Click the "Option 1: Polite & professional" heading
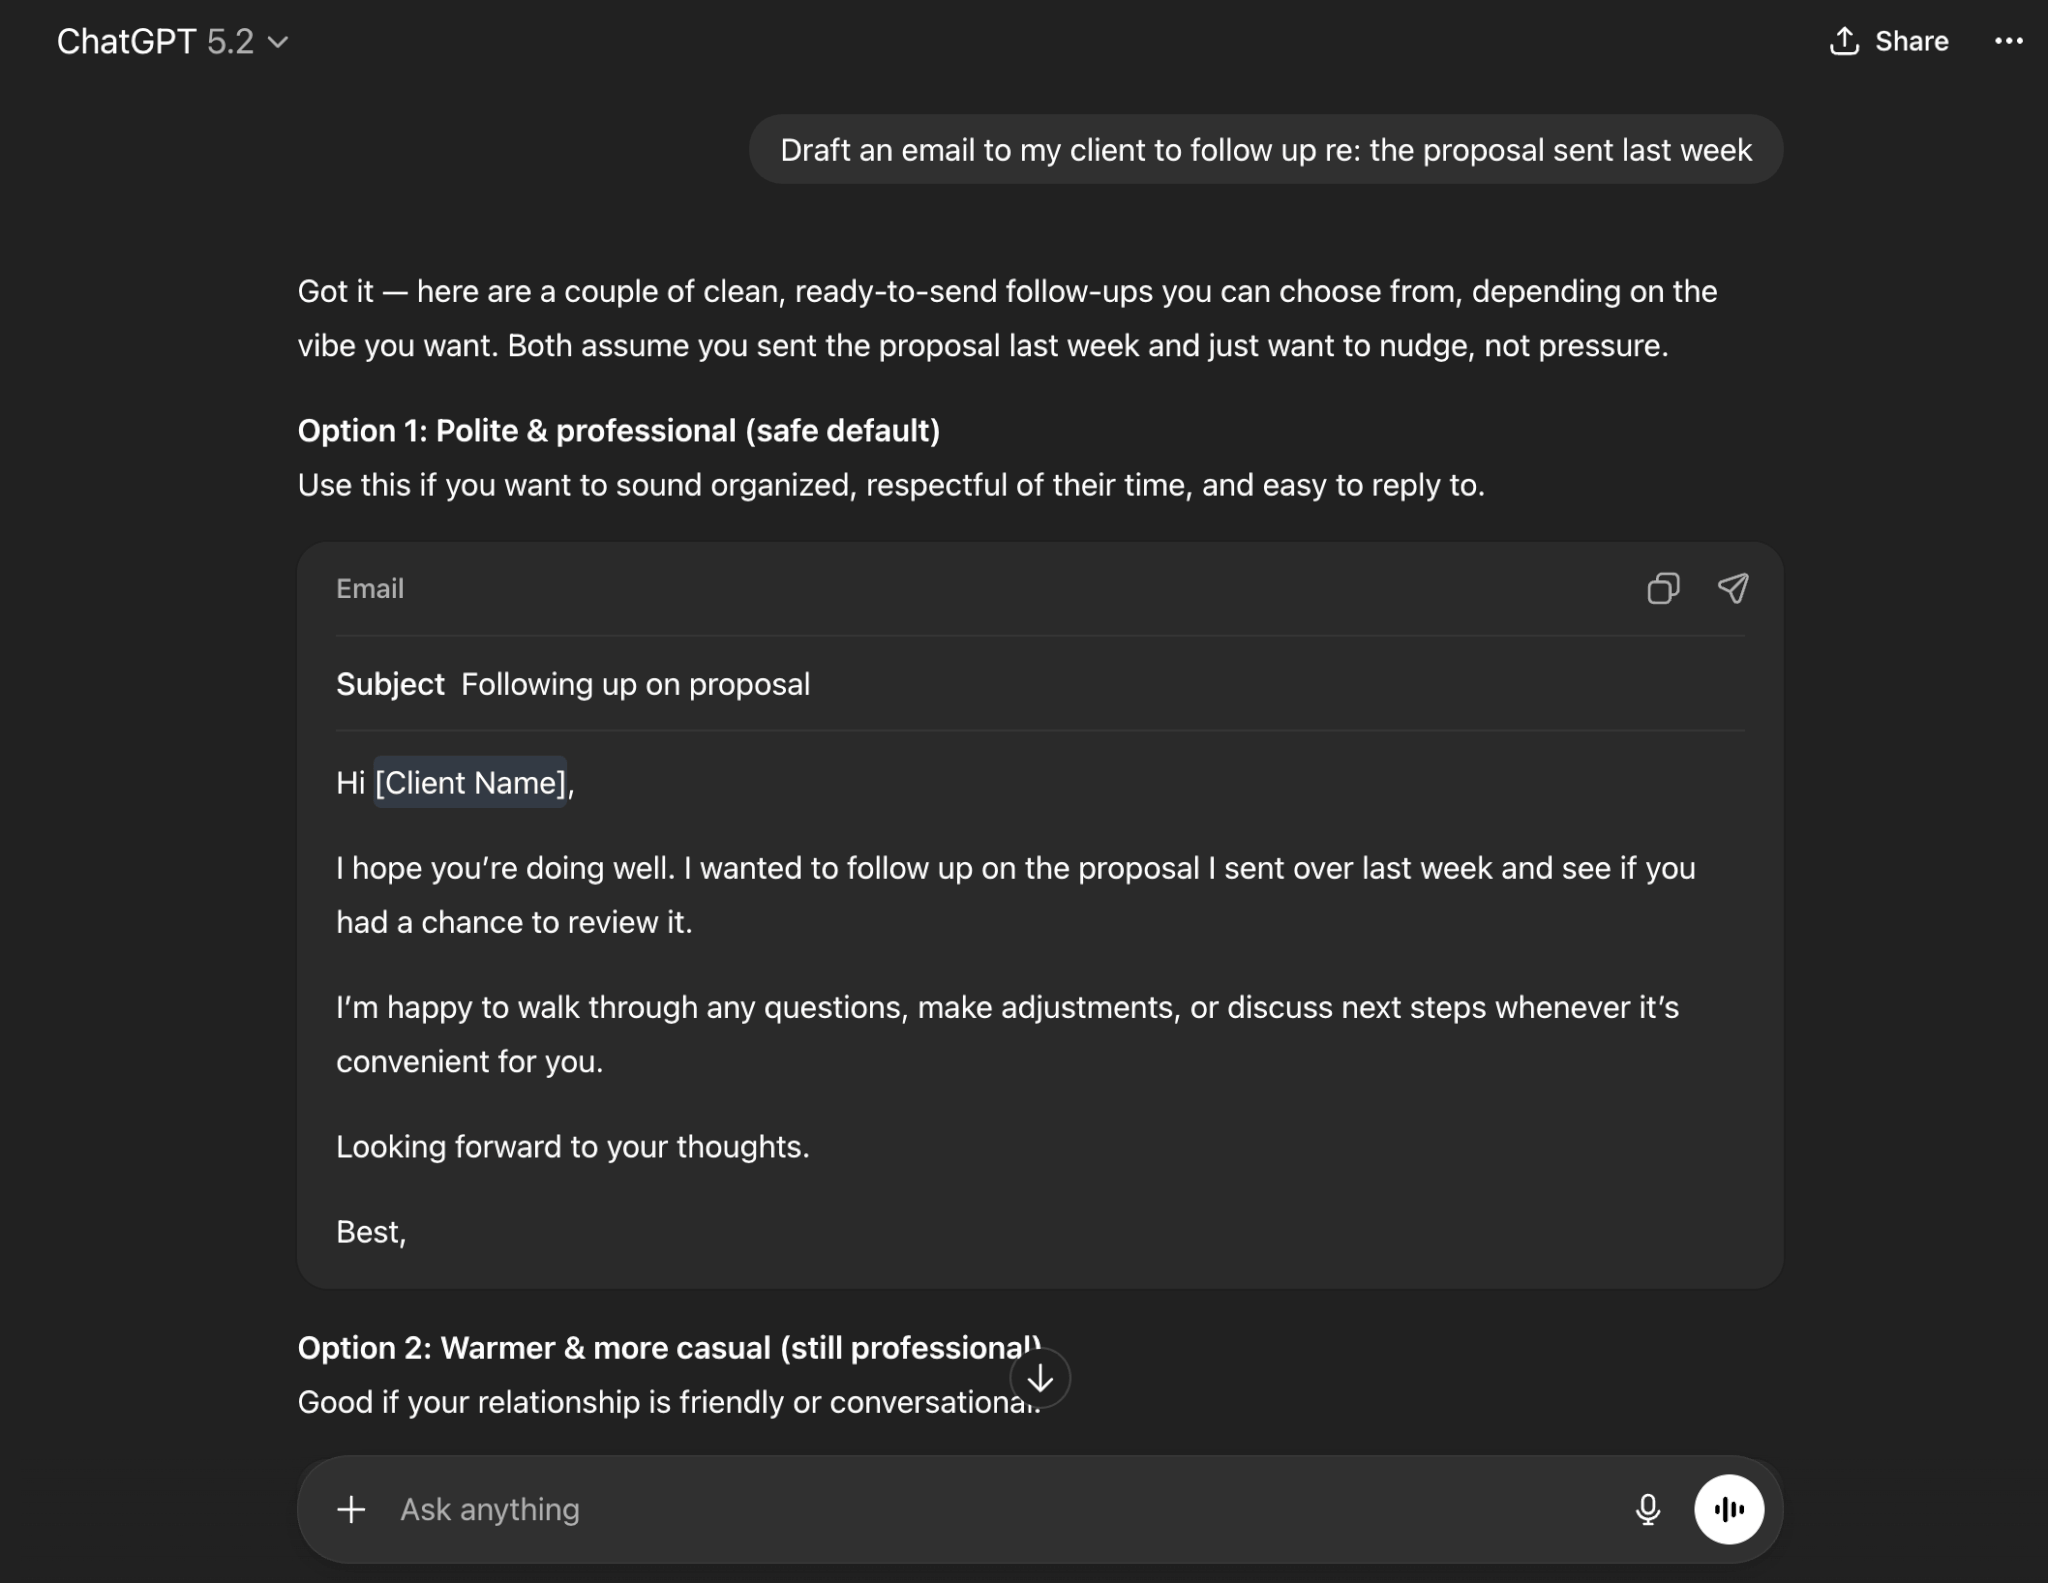 pyautogui.click(x=618, y=431)
